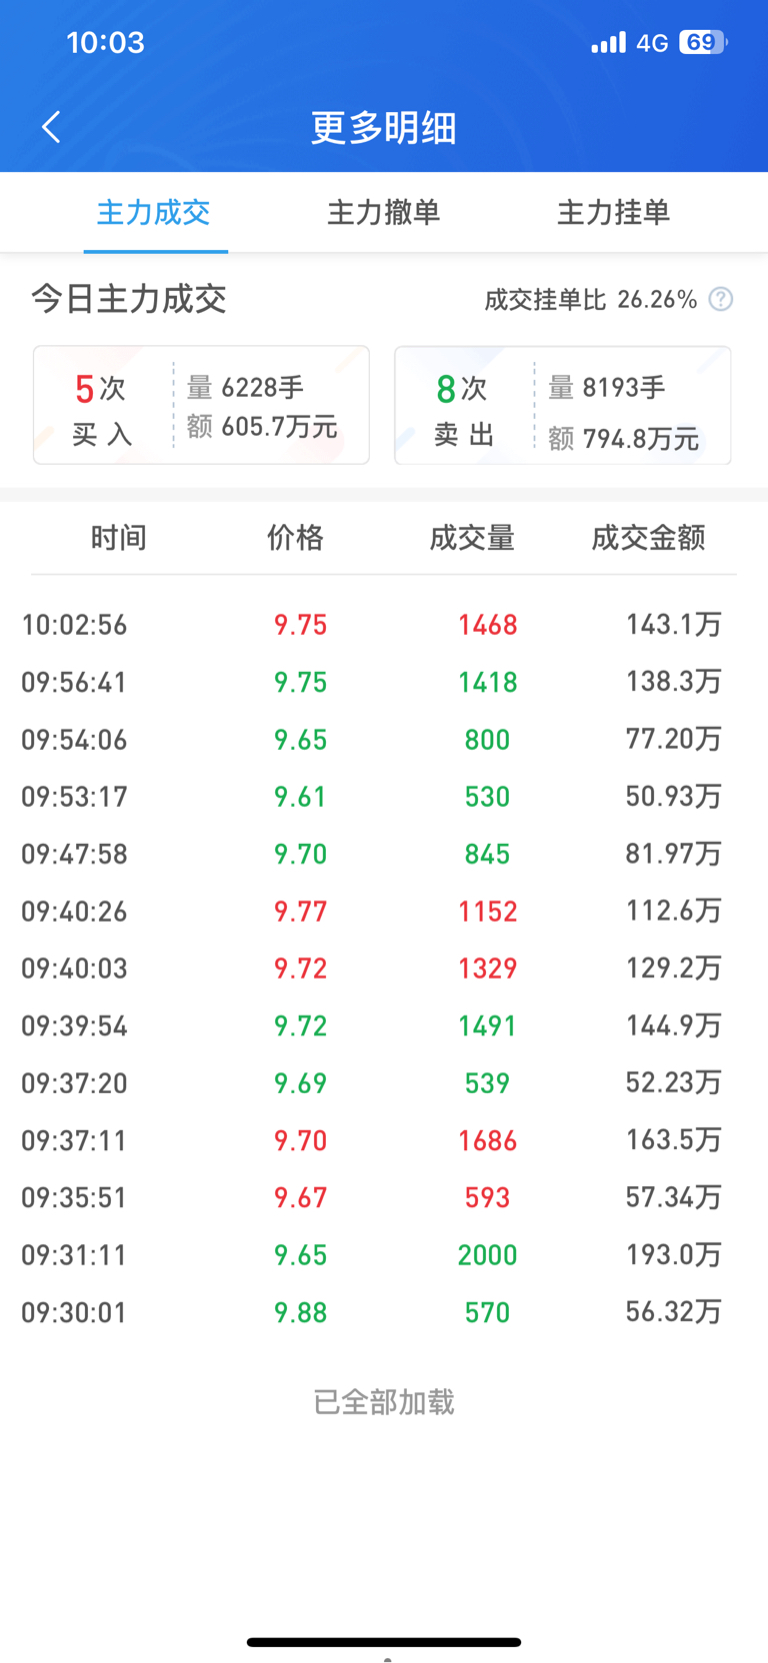Viewport: 768px width, 1663px height.
Task: Select the 09:37:20 trade time
Action: (x=75, y=1083)
